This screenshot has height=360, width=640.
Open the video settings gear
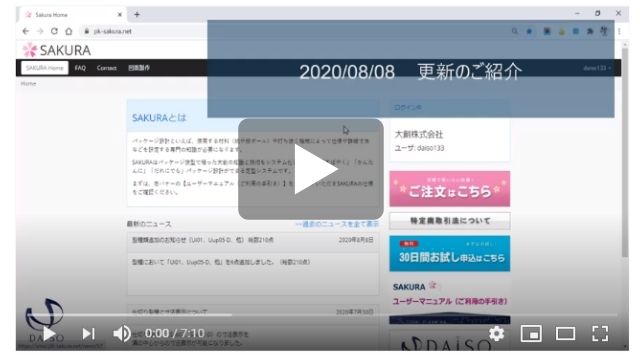click(x=496, y=334)
